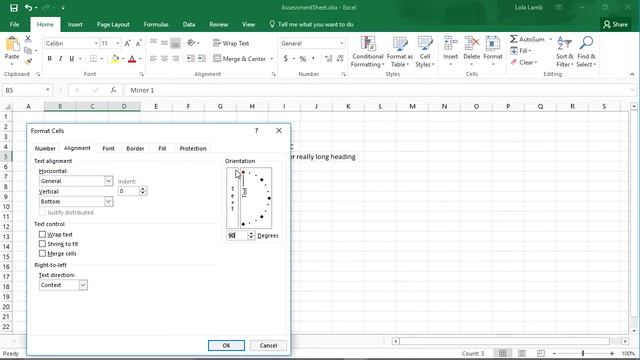Click the Orientation icon in ribbon

point(191,43)
